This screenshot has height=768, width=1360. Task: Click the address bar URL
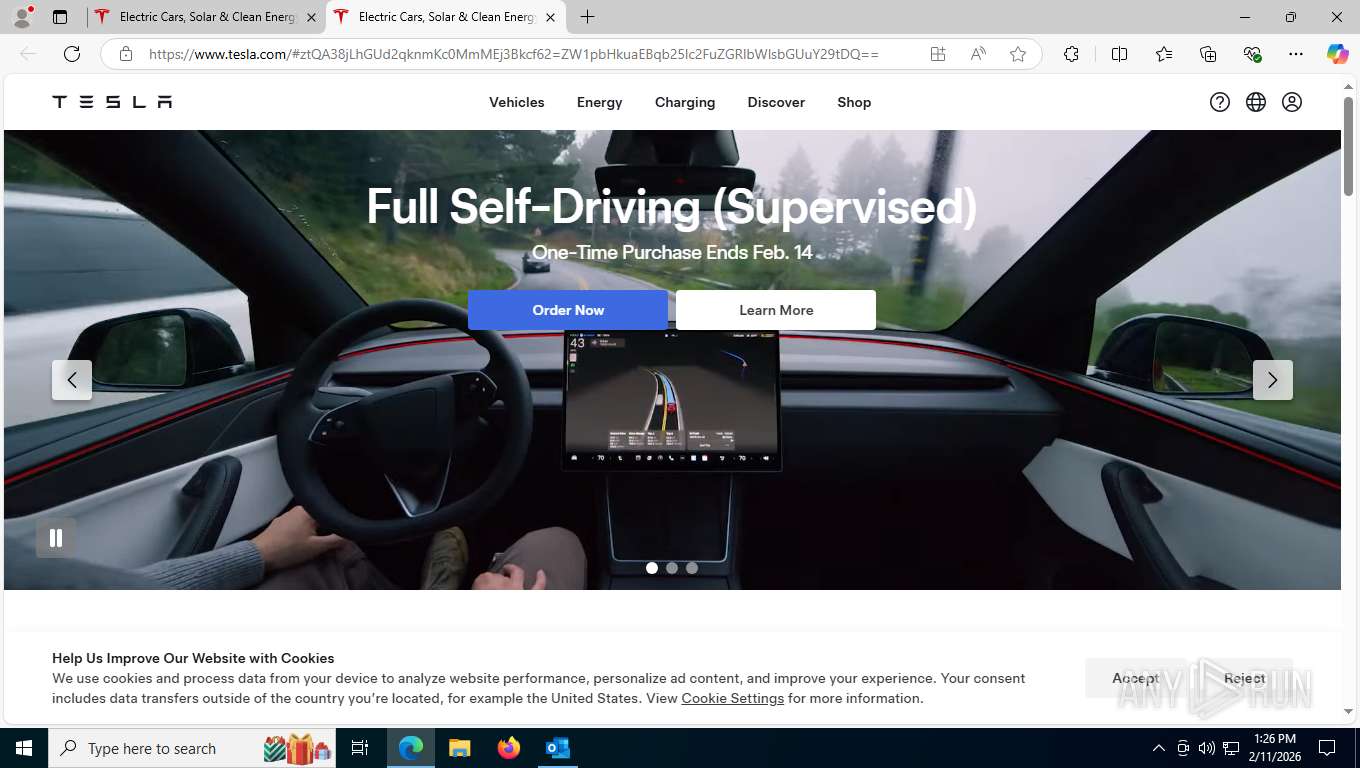(x=514, y=54)
